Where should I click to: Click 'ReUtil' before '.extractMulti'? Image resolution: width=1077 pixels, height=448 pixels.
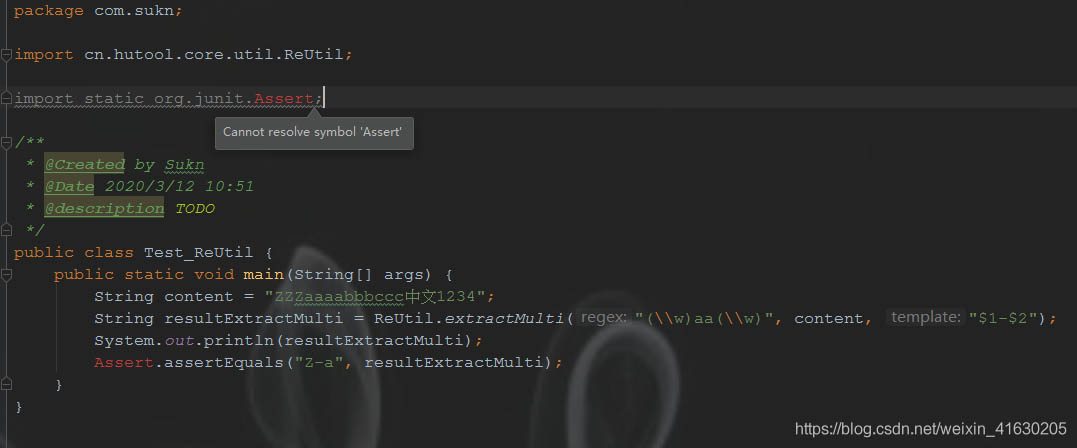(403, 319)
